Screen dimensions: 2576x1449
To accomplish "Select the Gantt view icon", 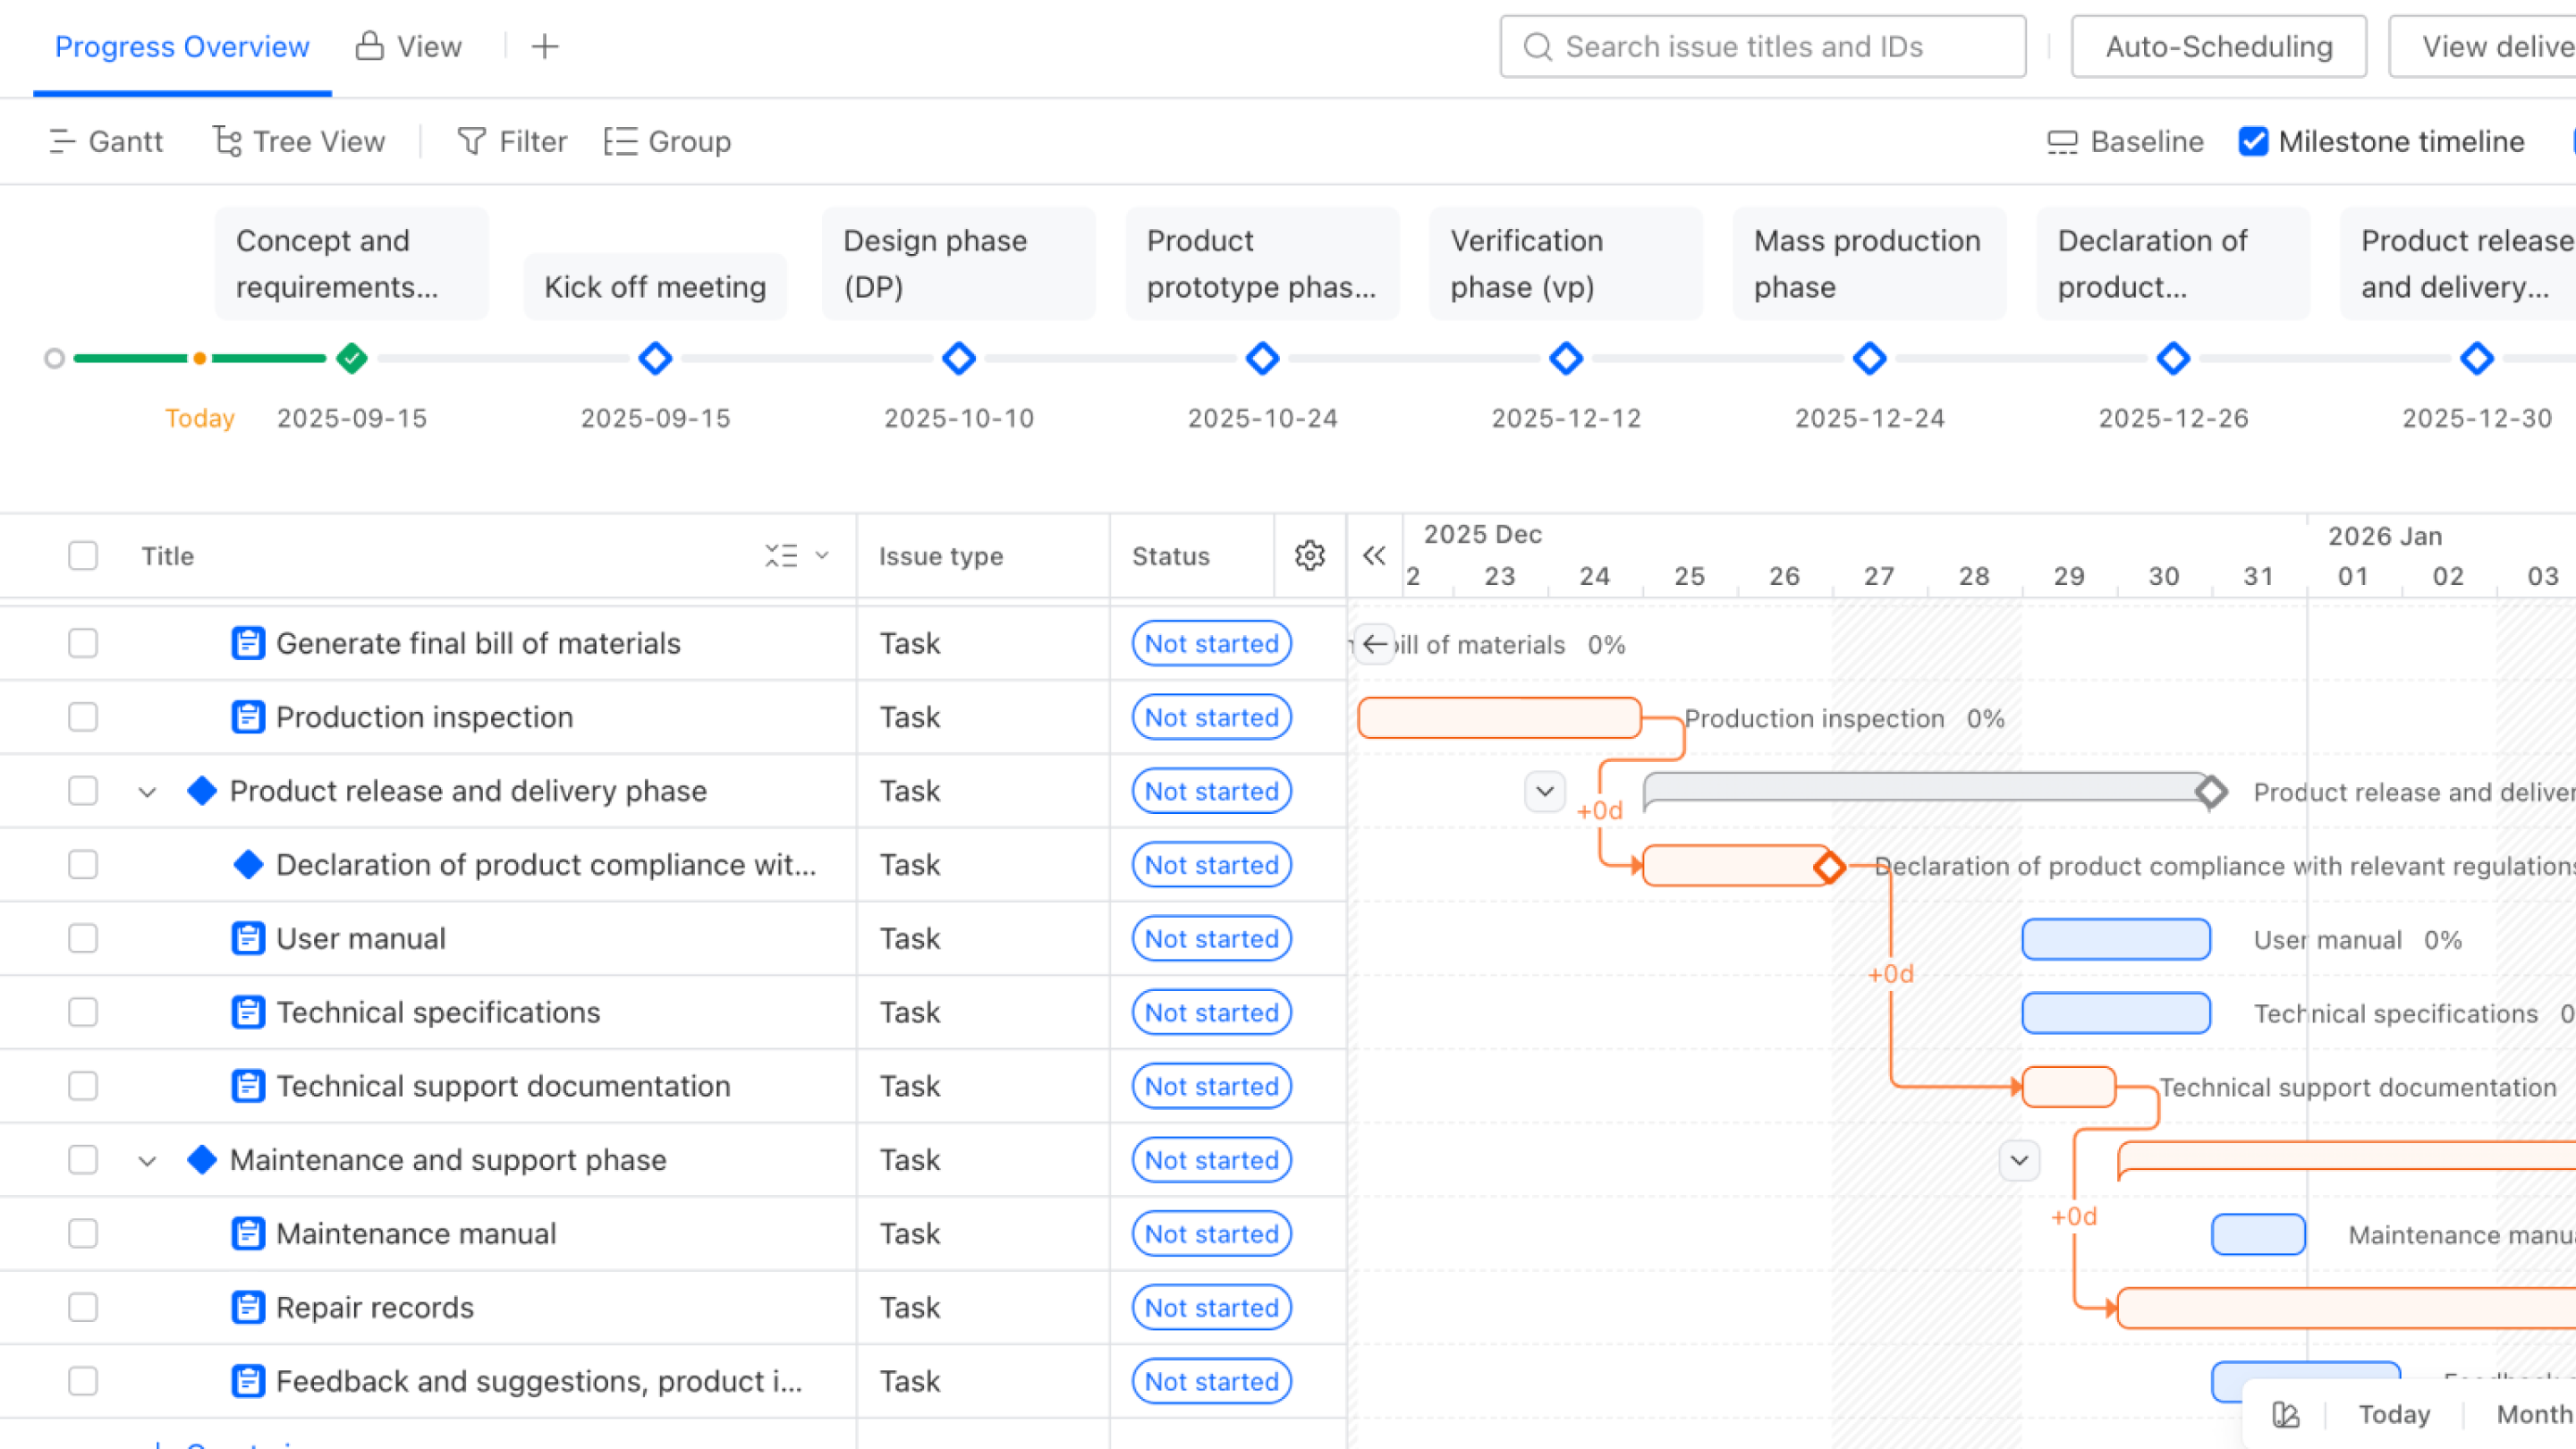I will 62,141.
